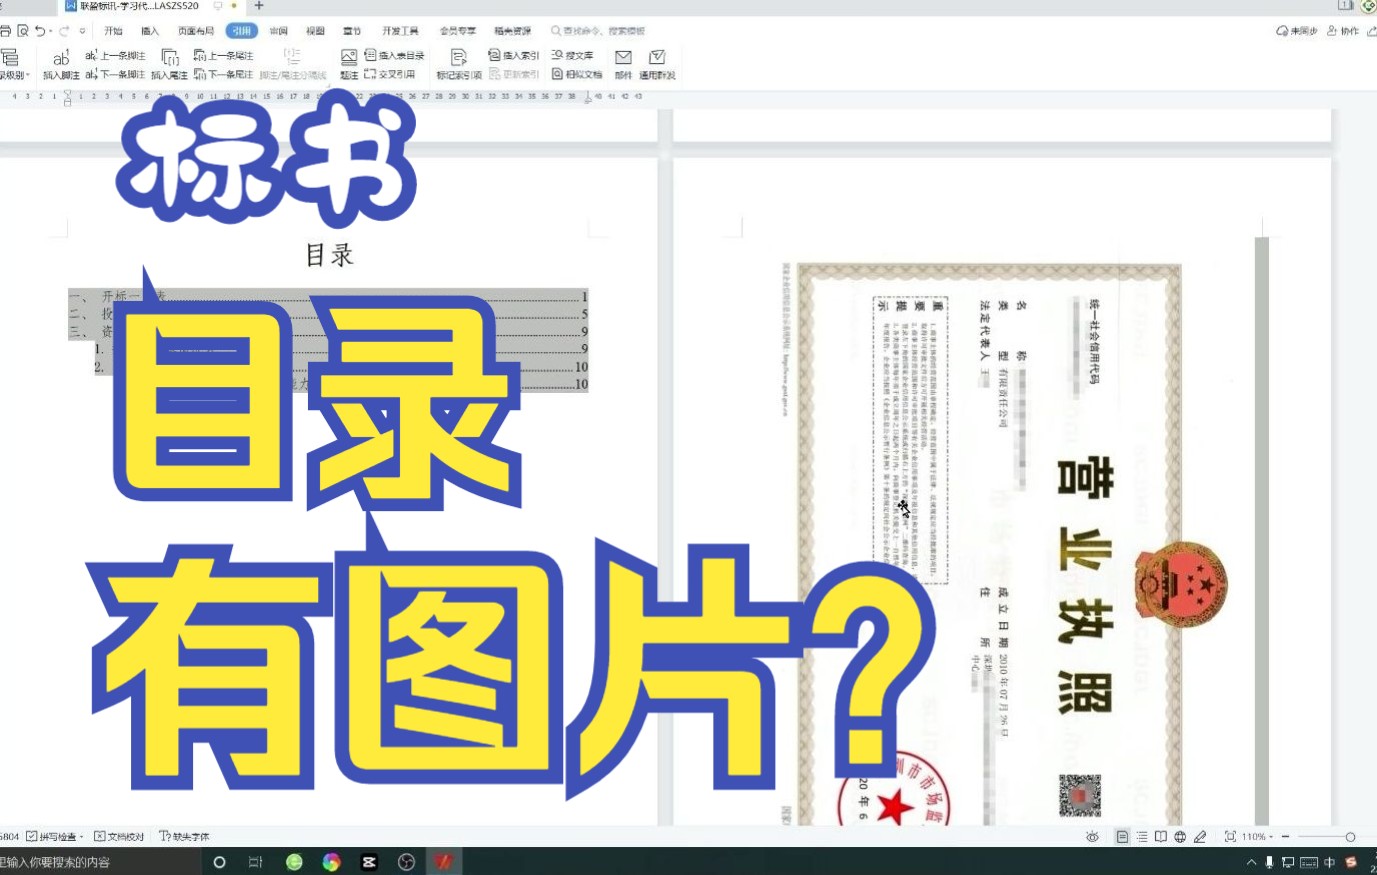
Task: Select web layout globe icon
Action: coord(1180,836)
